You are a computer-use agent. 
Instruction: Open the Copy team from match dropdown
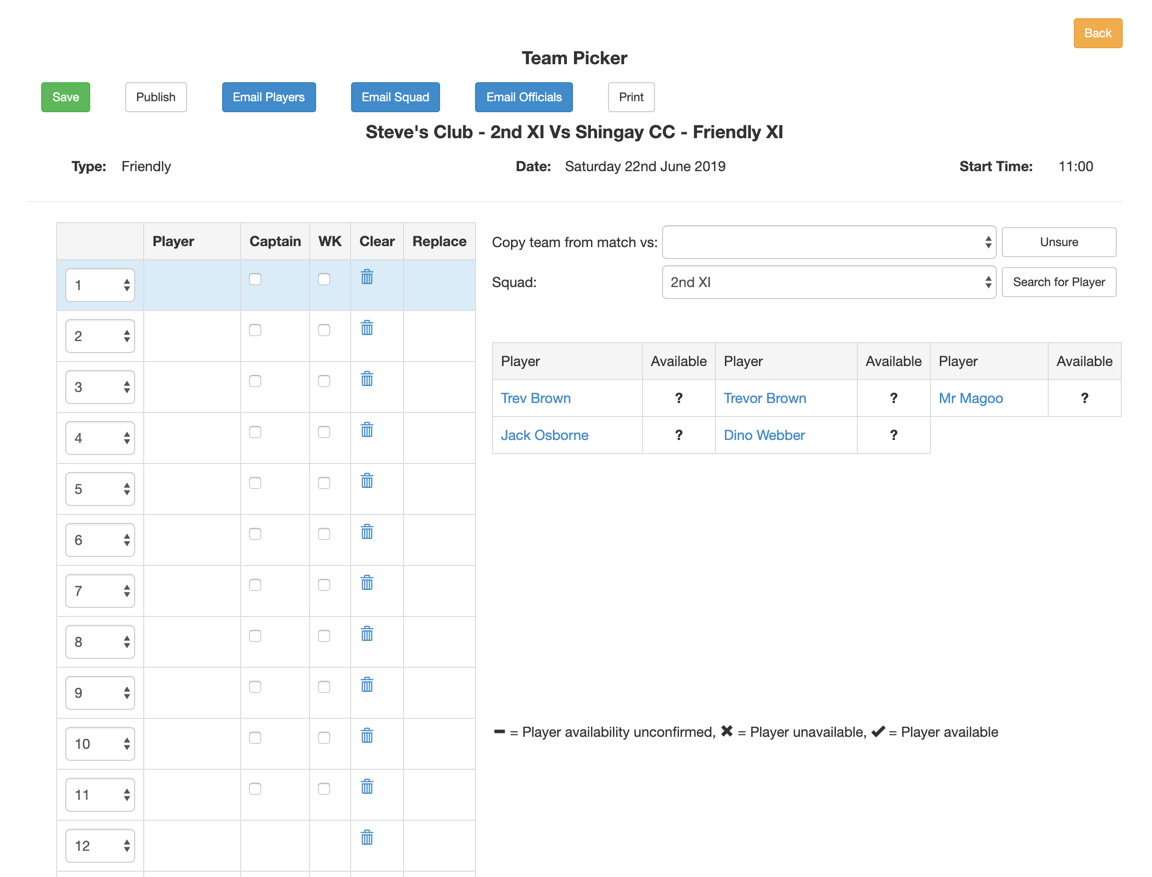(829, 241)
